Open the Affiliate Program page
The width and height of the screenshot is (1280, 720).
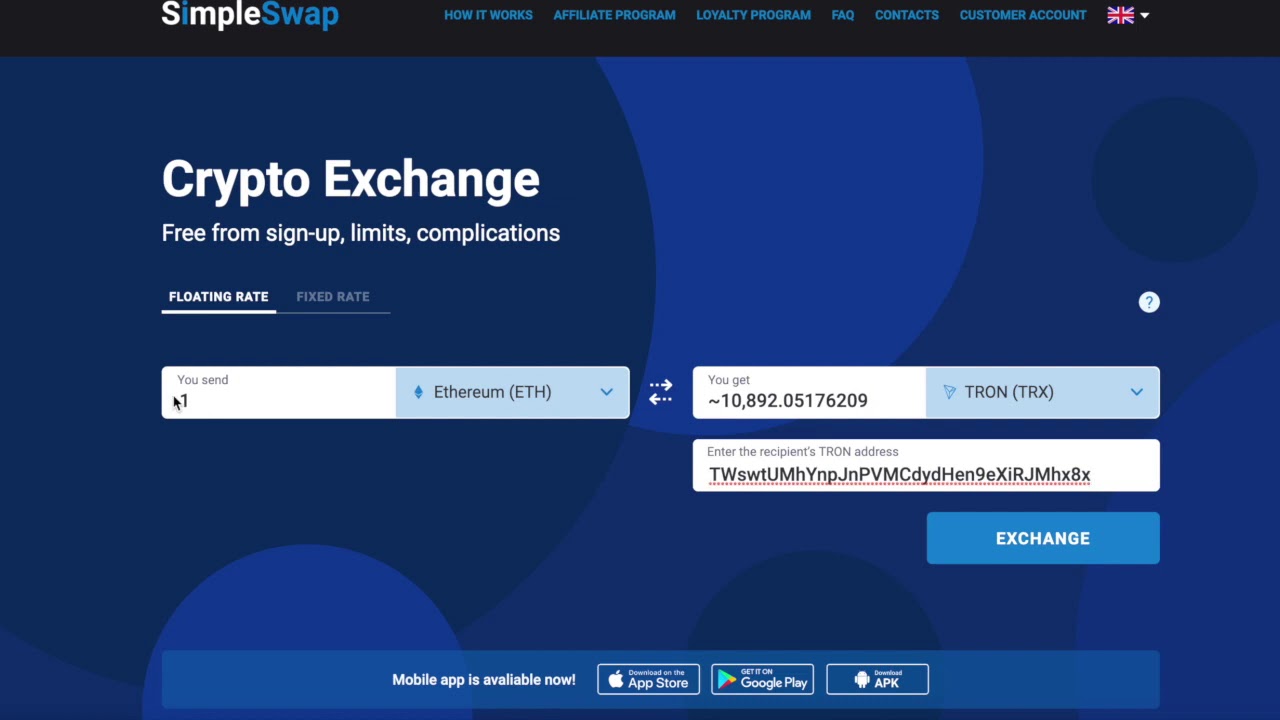614,15
